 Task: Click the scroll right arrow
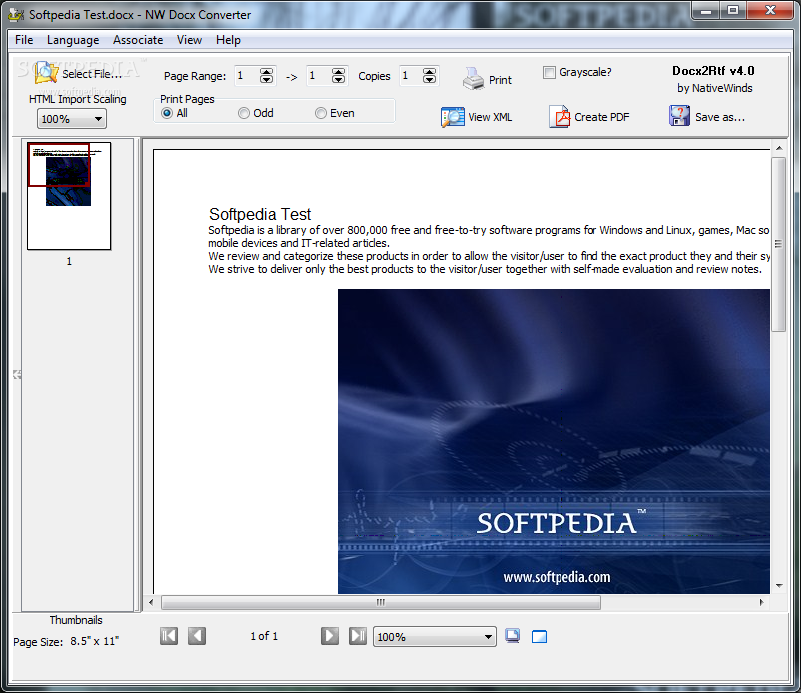point(761,602)
